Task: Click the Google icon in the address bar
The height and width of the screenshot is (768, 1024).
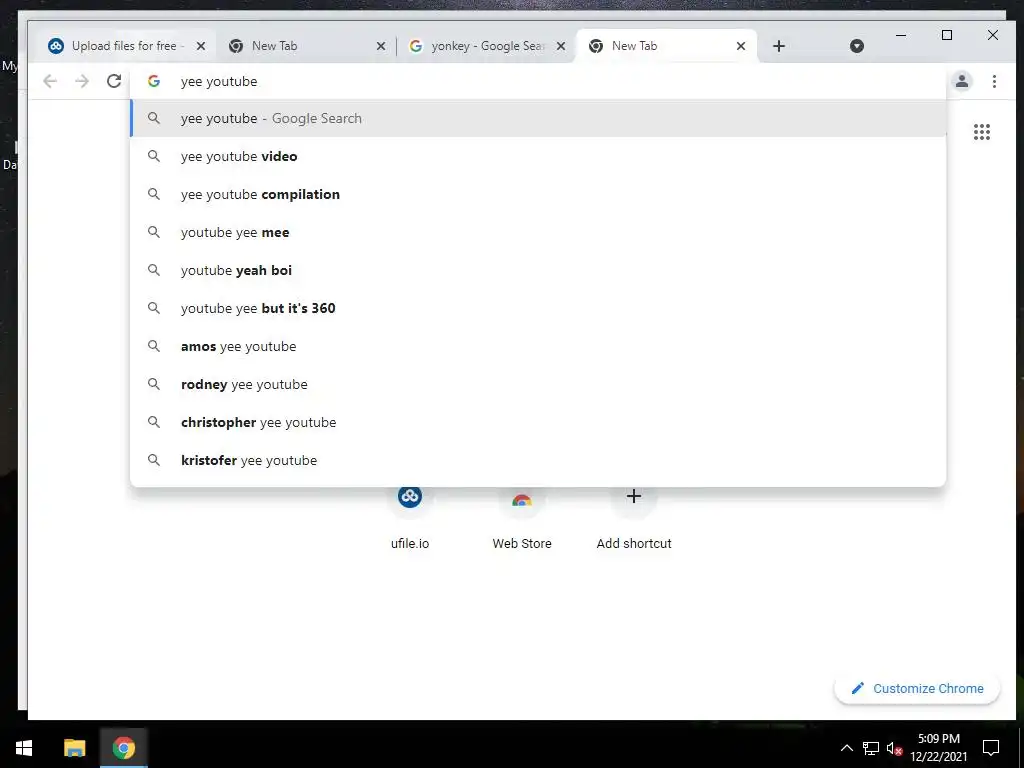Action: tap(153, 81)
